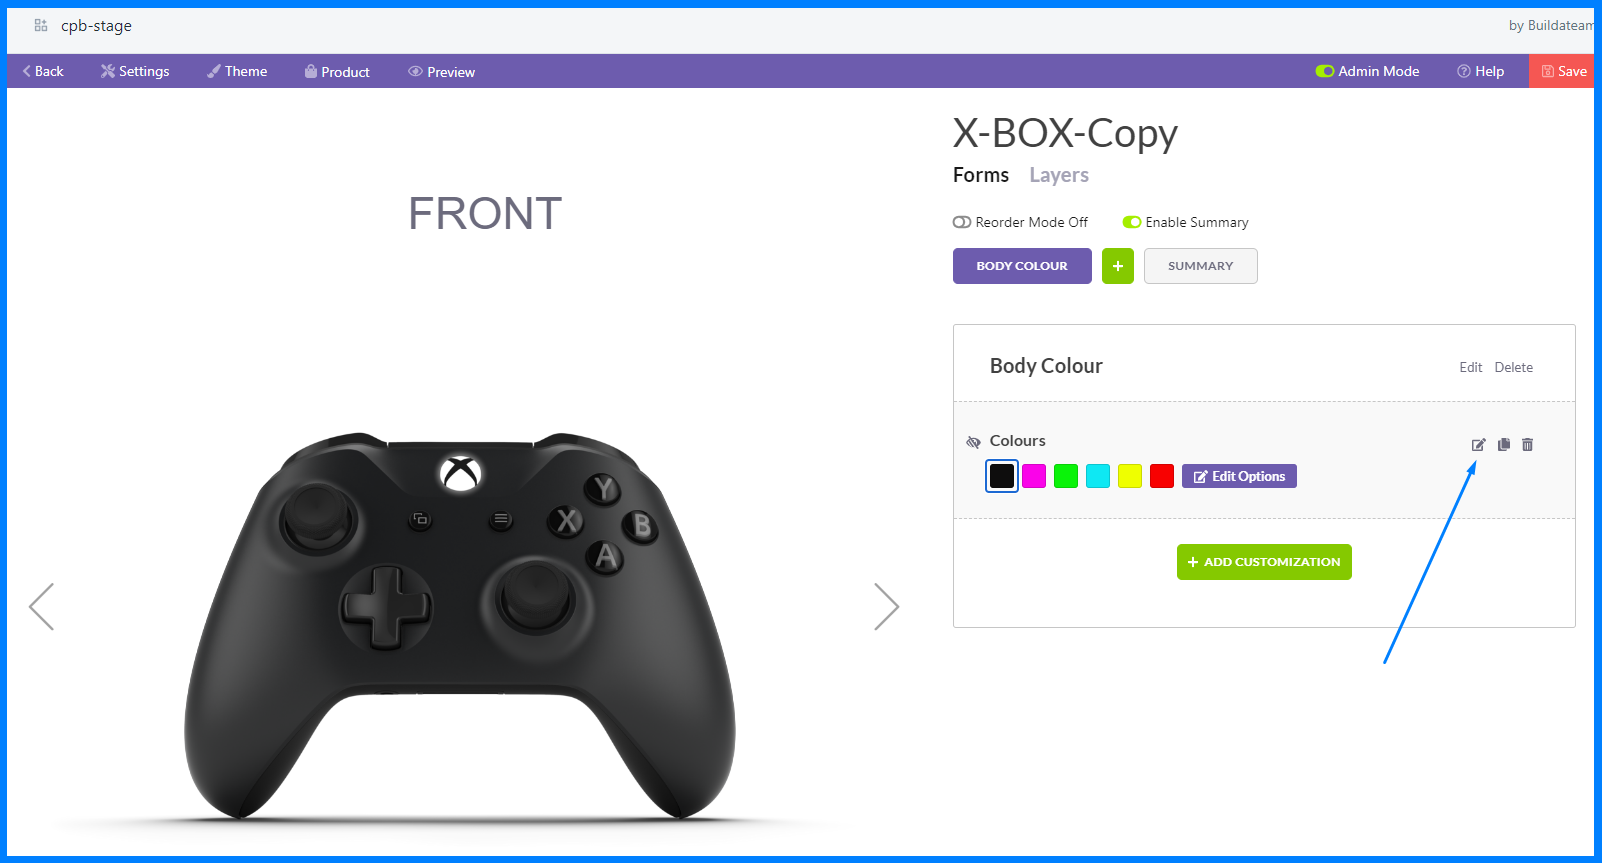Click the green plus add form button

(x=1118, y=266)
